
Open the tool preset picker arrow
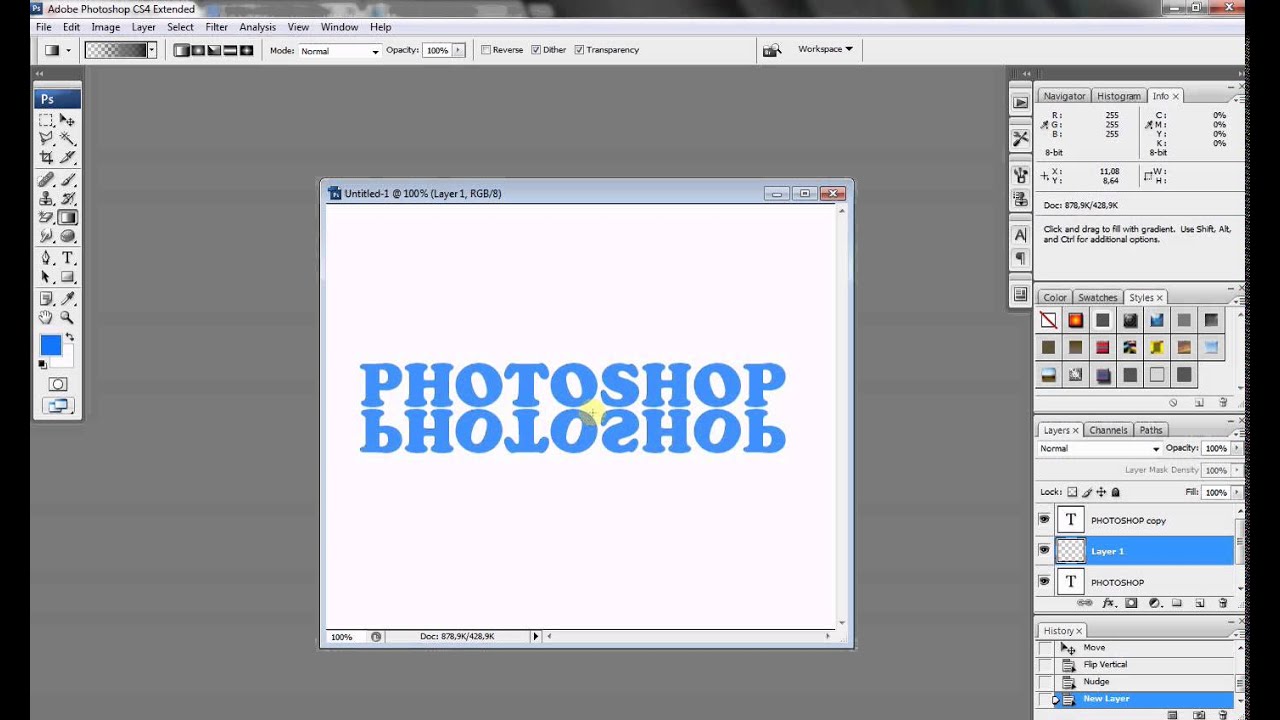pyautogui.click(x=68, y=50)
